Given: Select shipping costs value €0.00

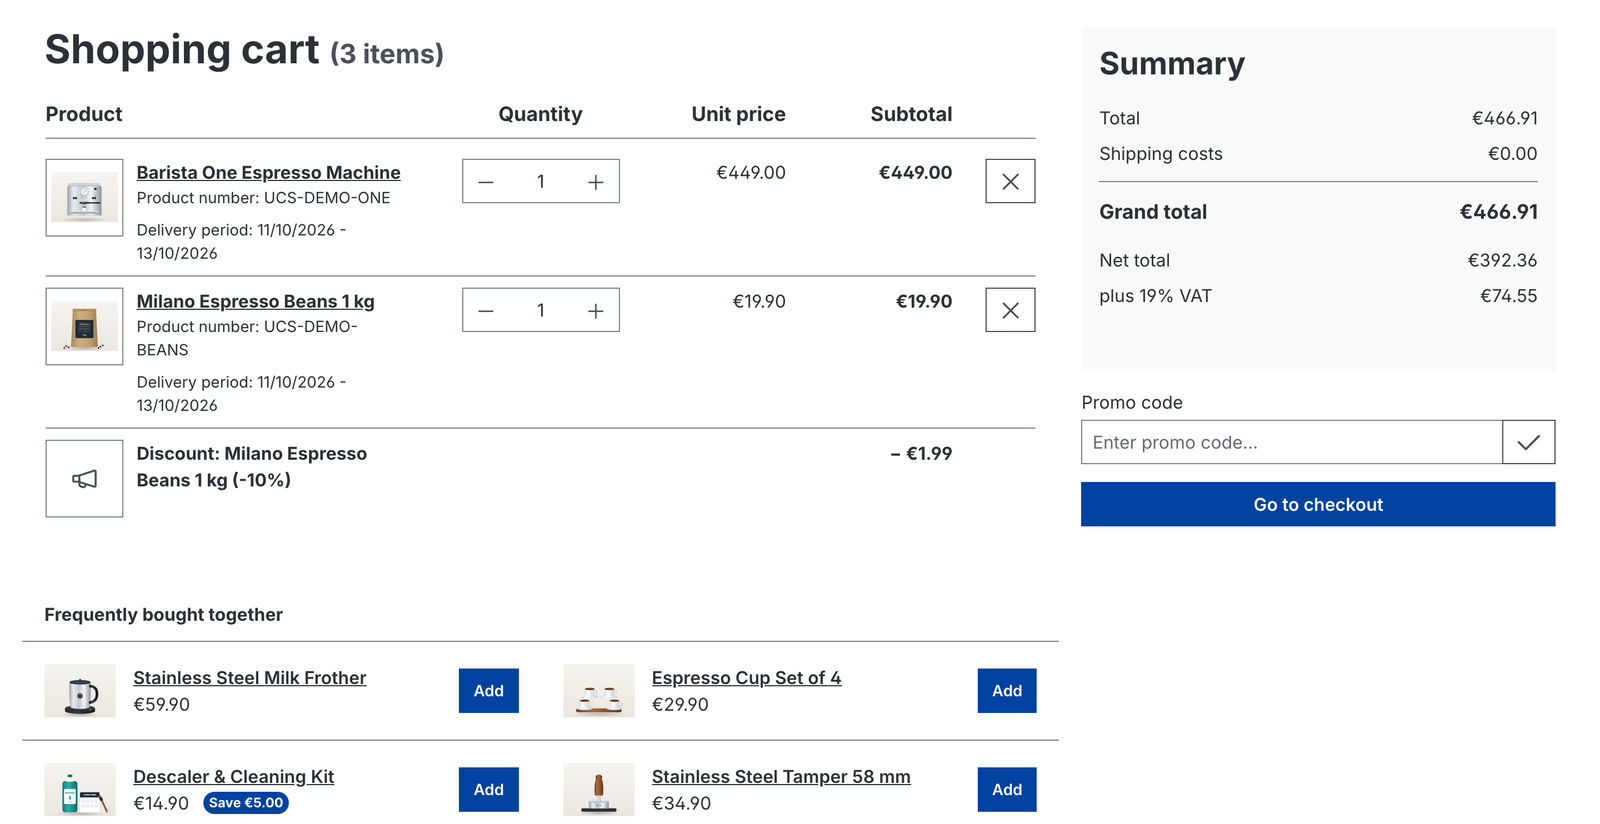Looking at the screenshot, I should tap(1512, 154).
